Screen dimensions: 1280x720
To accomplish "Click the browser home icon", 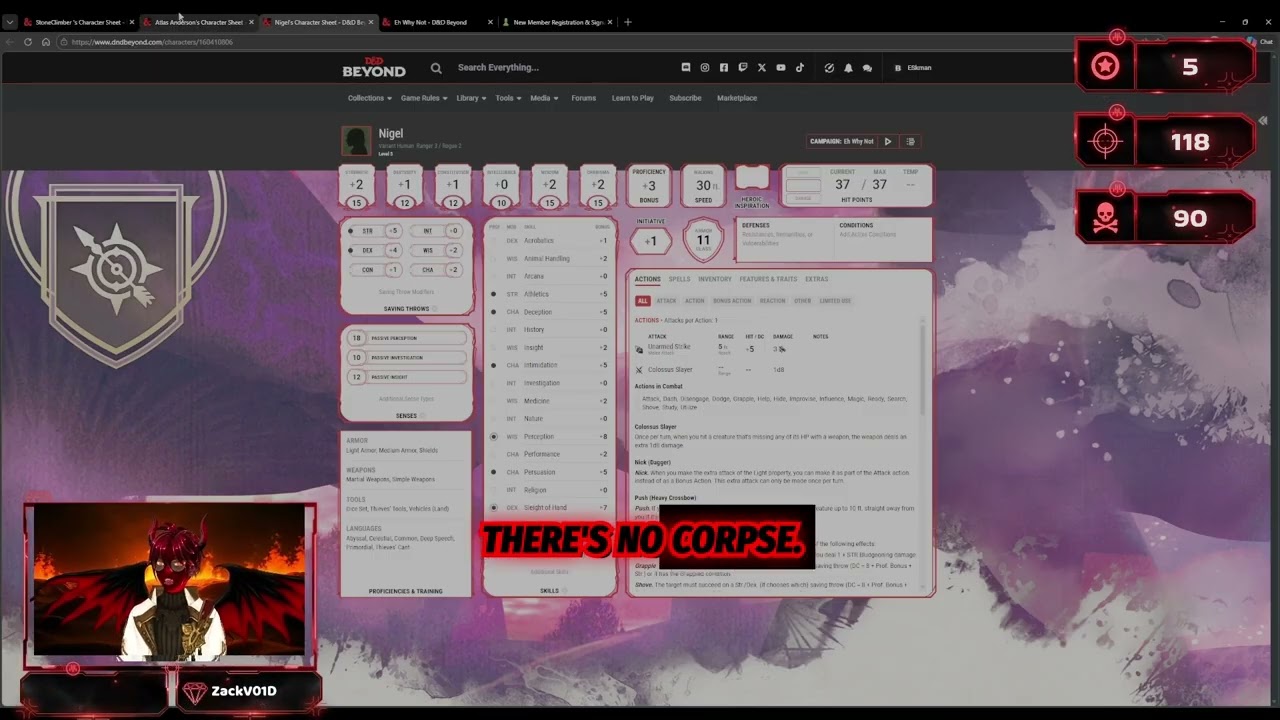I will [x=46, y=42].
